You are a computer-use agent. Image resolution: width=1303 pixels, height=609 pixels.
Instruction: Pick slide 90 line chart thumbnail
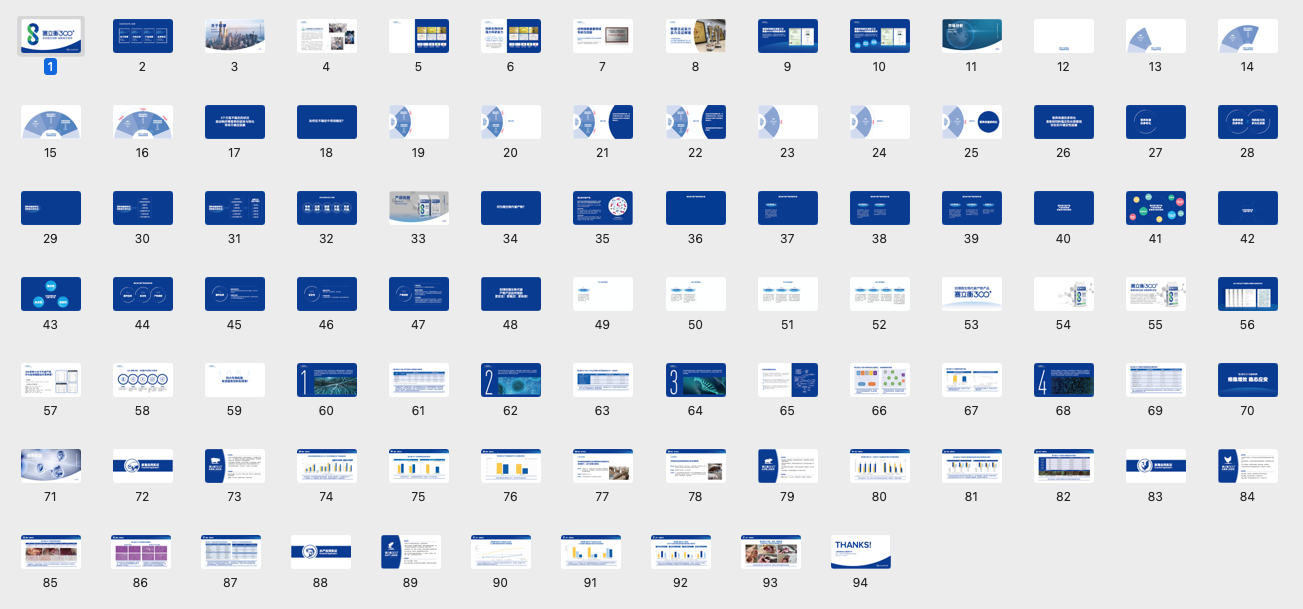[500, 552]
